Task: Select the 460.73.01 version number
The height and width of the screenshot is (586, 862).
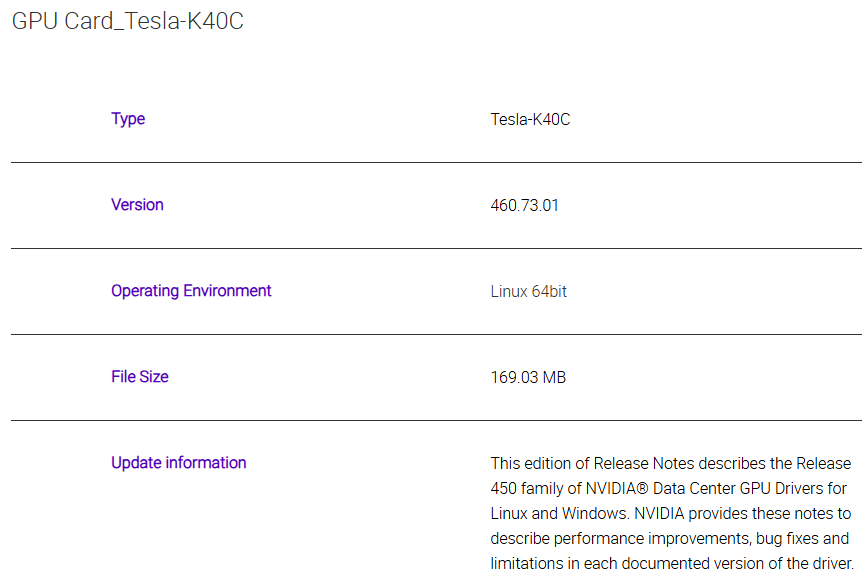Action: pyautogui.click(x=524, y=205)
